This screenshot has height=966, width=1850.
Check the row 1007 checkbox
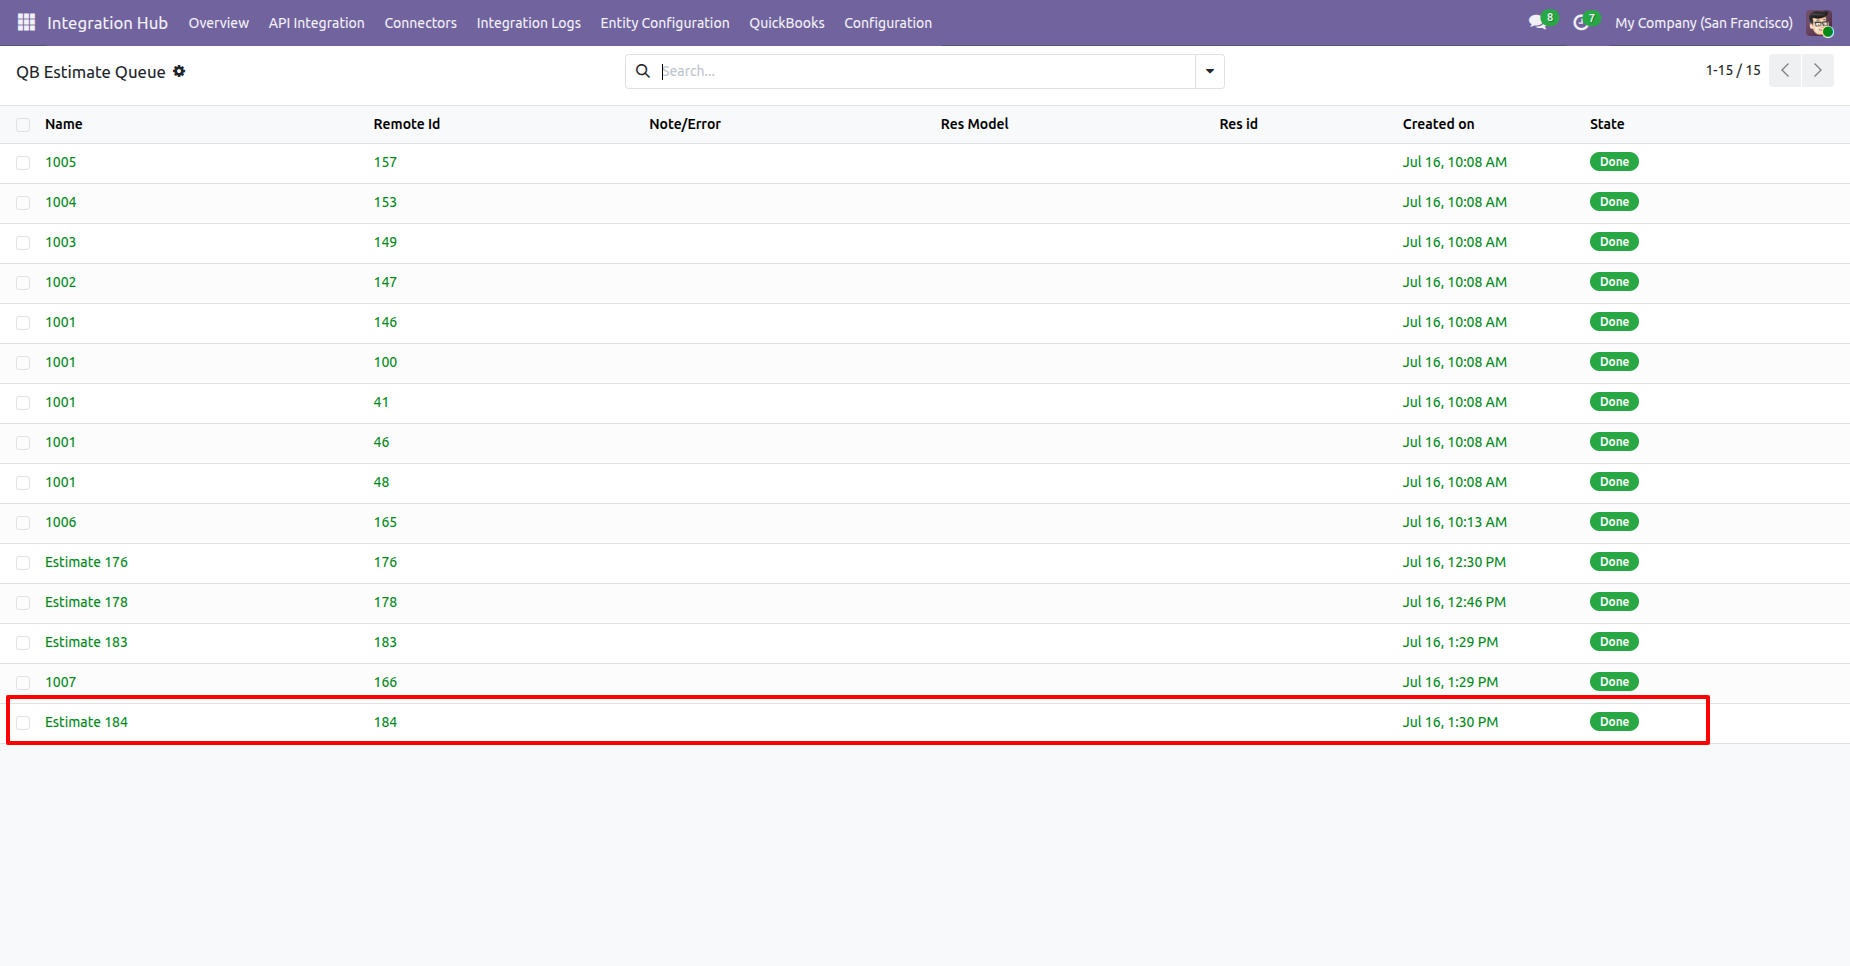coord(23,683)
